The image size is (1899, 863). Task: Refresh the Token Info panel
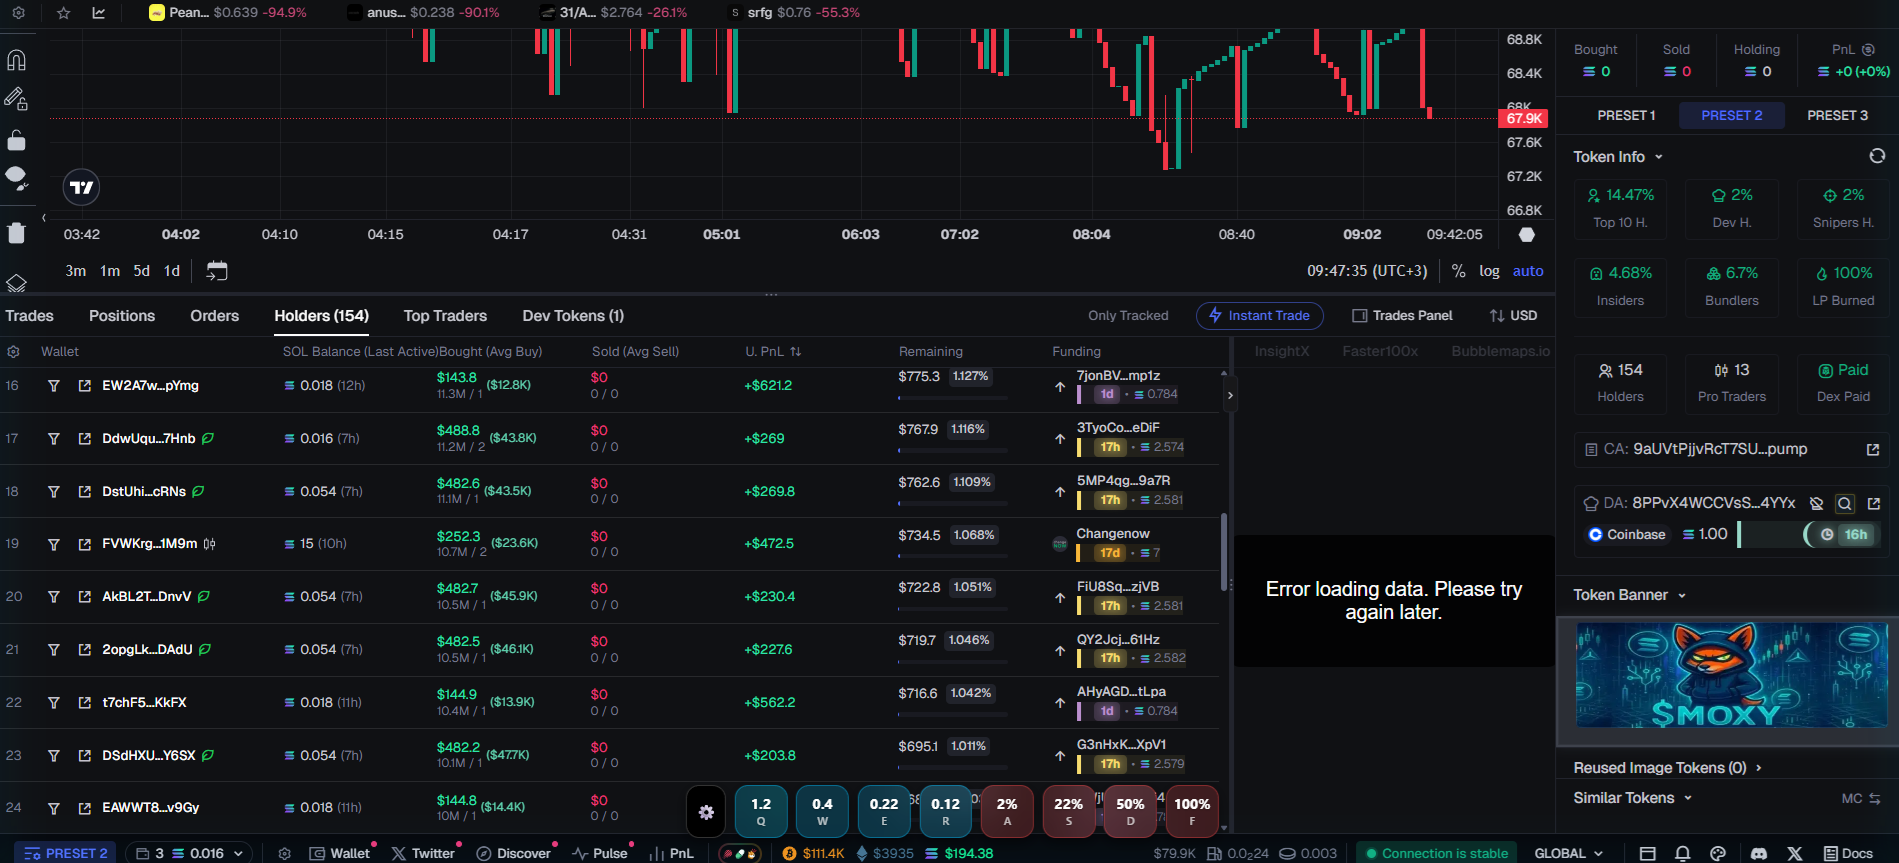pyautogui.click(x=1877, y=156)
